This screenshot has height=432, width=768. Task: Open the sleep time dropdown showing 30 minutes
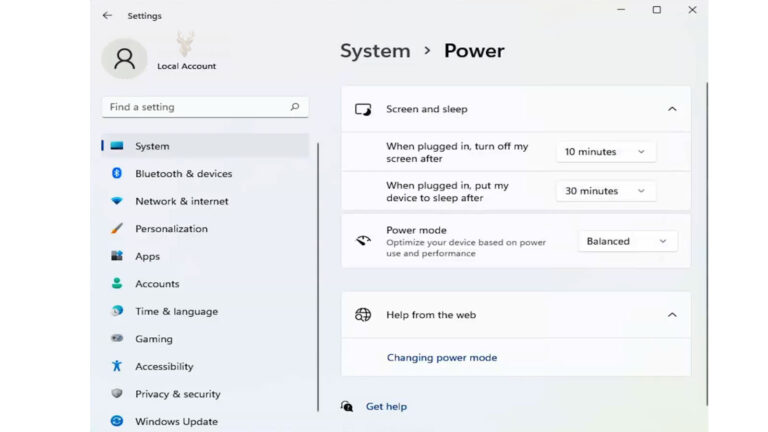pyautogui.click(x=605, y=191)
